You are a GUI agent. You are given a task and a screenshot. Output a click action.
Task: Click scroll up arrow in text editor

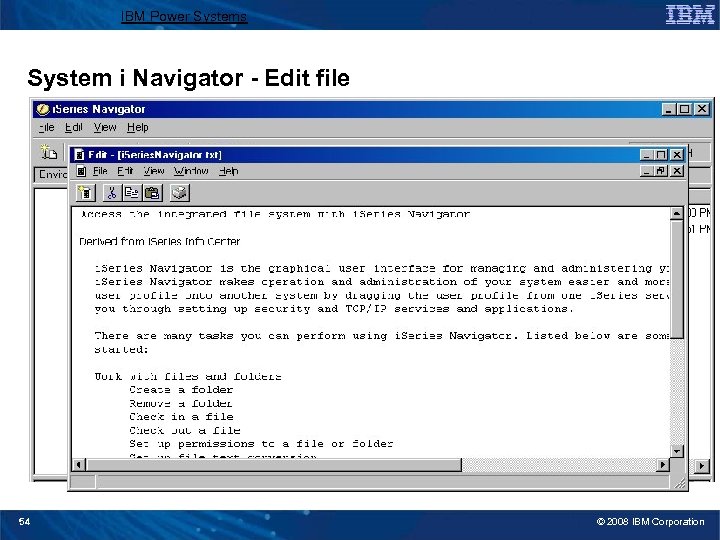click(x=676, y=214)
